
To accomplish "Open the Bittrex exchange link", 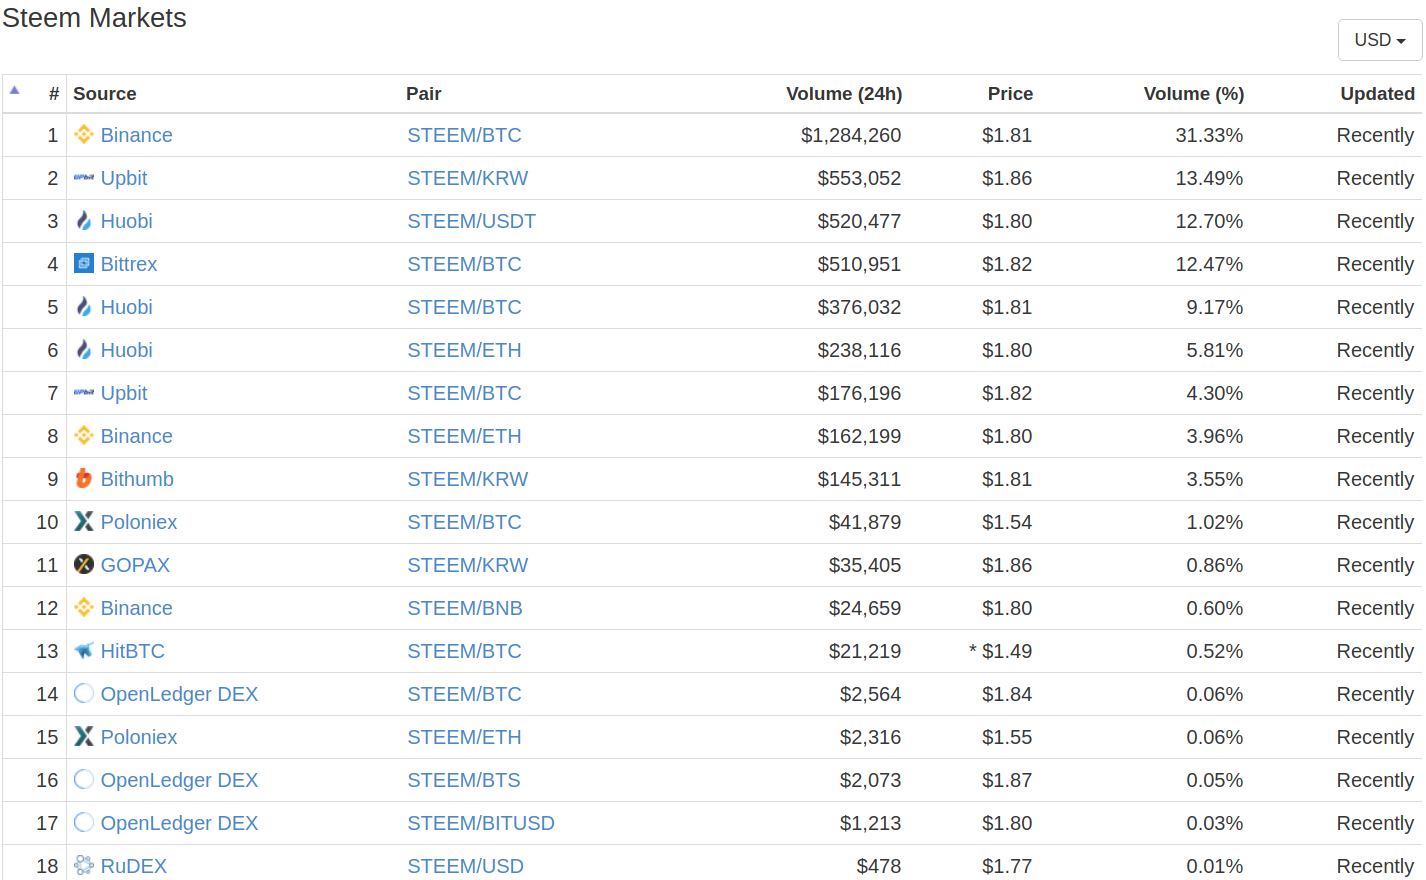I will [129, 264].
